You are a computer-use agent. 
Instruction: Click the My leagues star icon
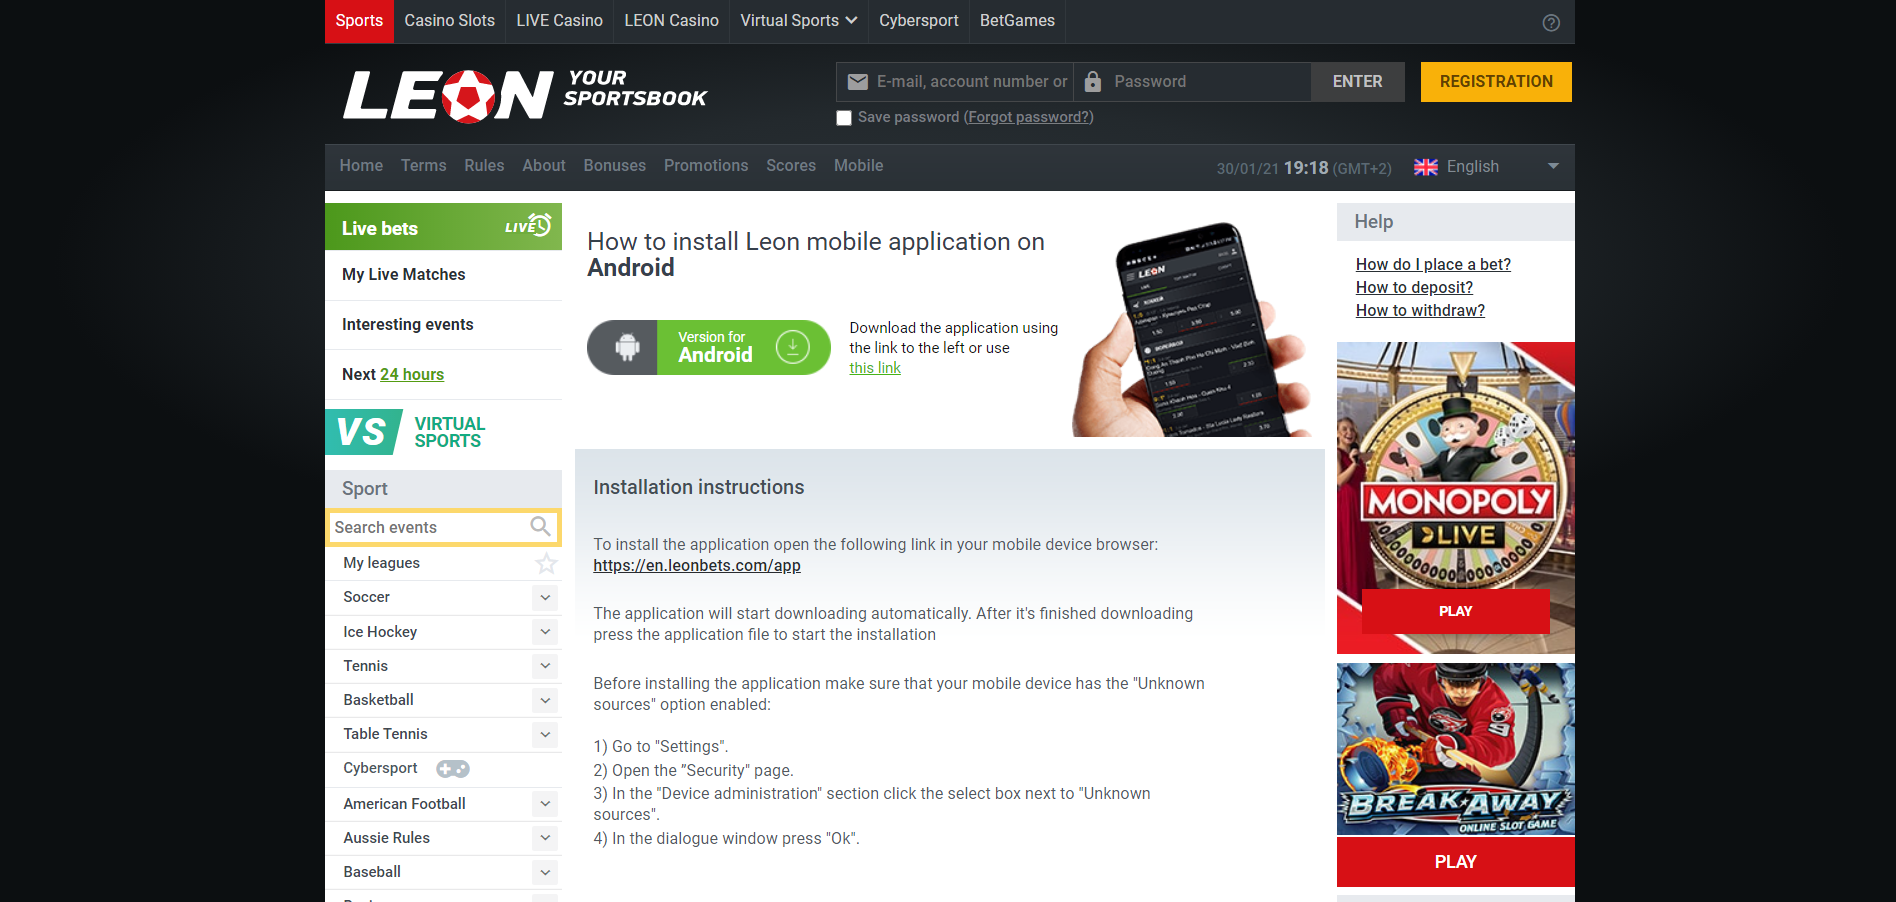pyautogui.click(x=546, y=563)
